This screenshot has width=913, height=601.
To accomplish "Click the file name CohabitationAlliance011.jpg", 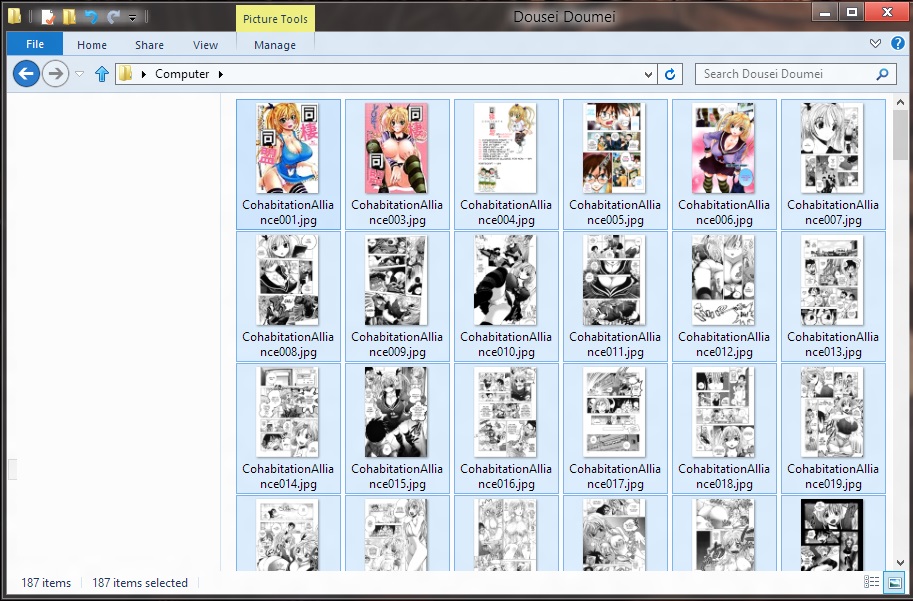I will (615, 344).
